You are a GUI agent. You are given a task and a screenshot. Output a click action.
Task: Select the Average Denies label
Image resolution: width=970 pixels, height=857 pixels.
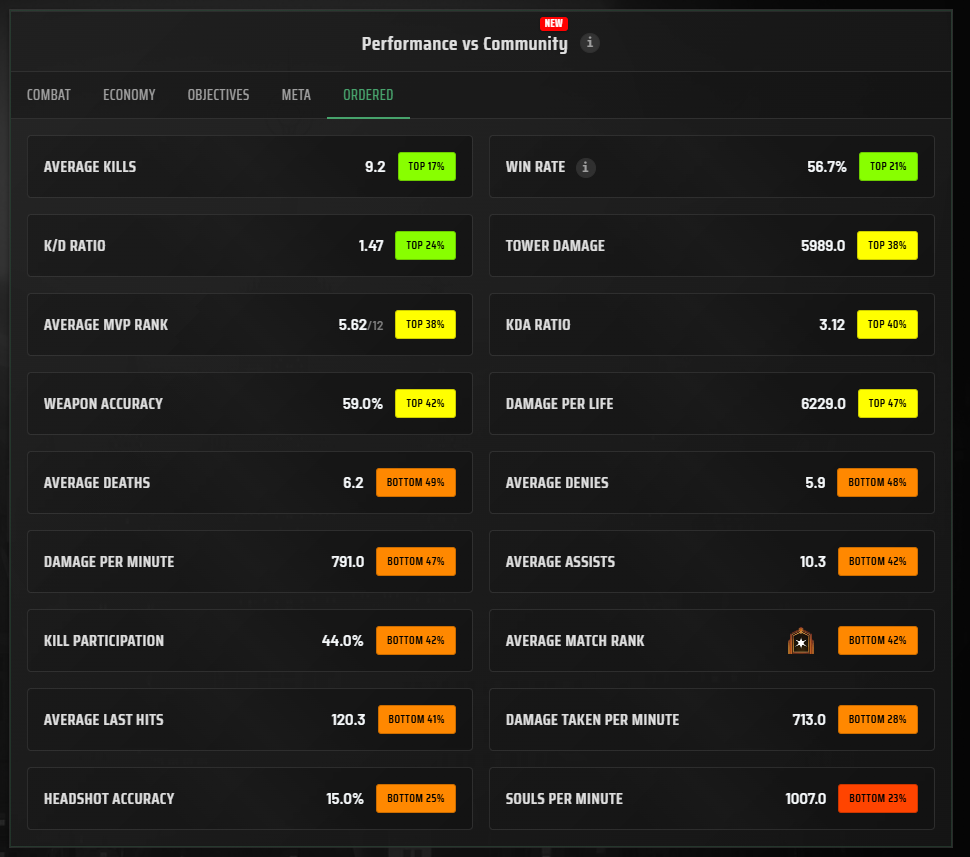coord(557,483)
